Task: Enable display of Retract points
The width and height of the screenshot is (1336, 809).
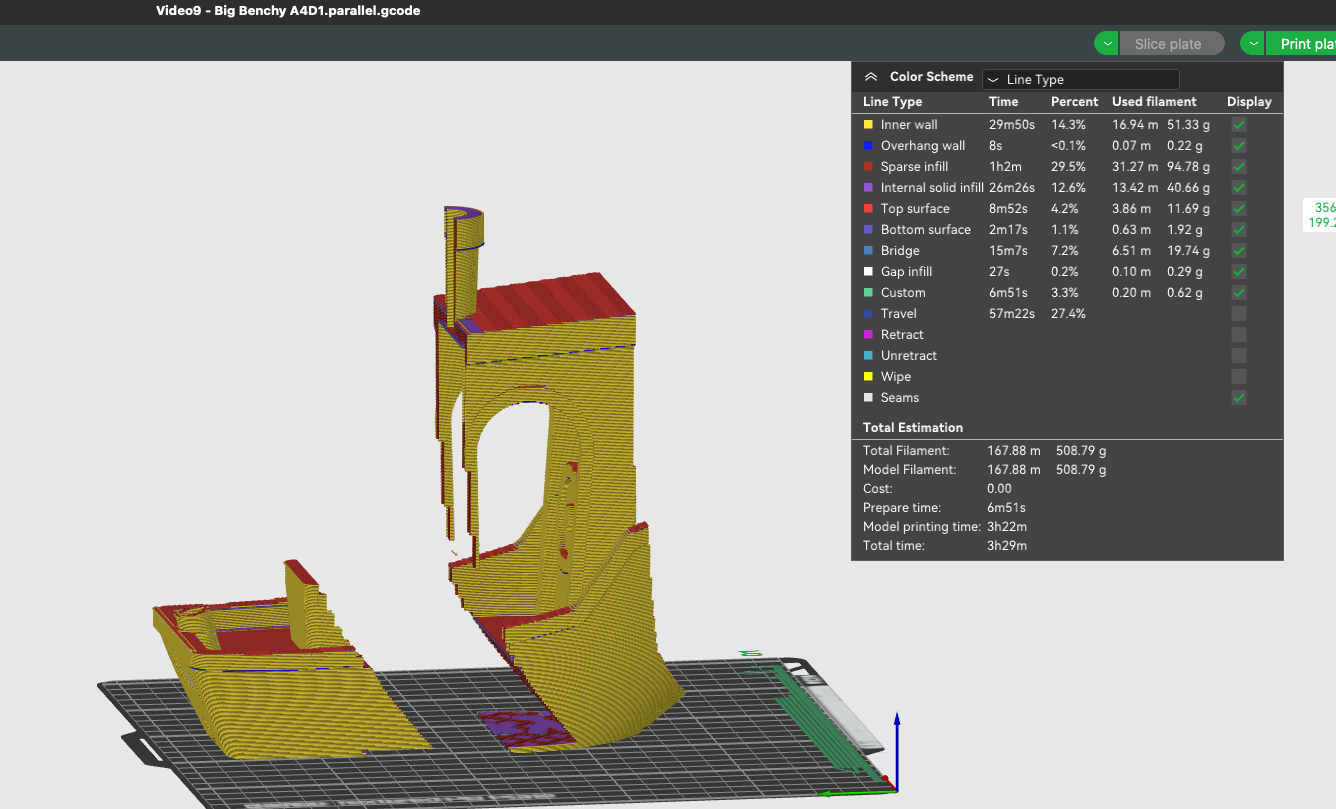Action: pyautogui.click(x=1239, y=335)
